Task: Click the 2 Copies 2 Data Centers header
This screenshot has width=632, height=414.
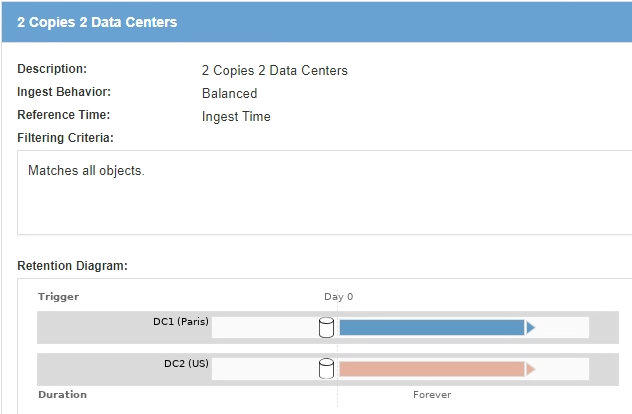Action: [x=97, y=22]
